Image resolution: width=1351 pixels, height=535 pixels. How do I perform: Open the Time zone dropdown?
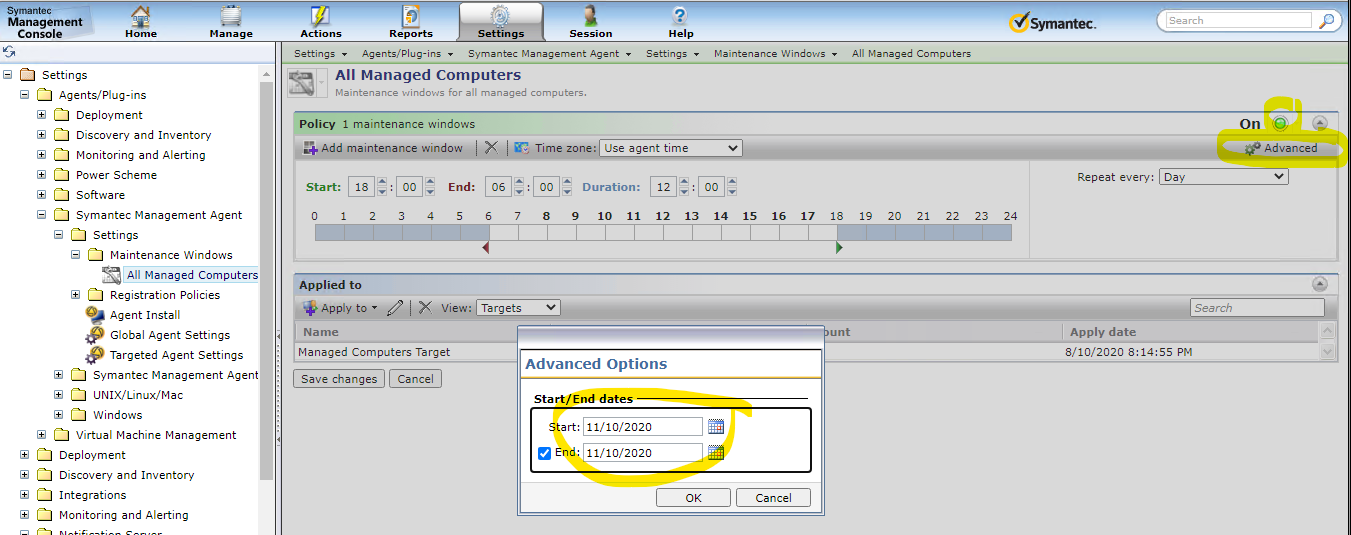(670, 148)
